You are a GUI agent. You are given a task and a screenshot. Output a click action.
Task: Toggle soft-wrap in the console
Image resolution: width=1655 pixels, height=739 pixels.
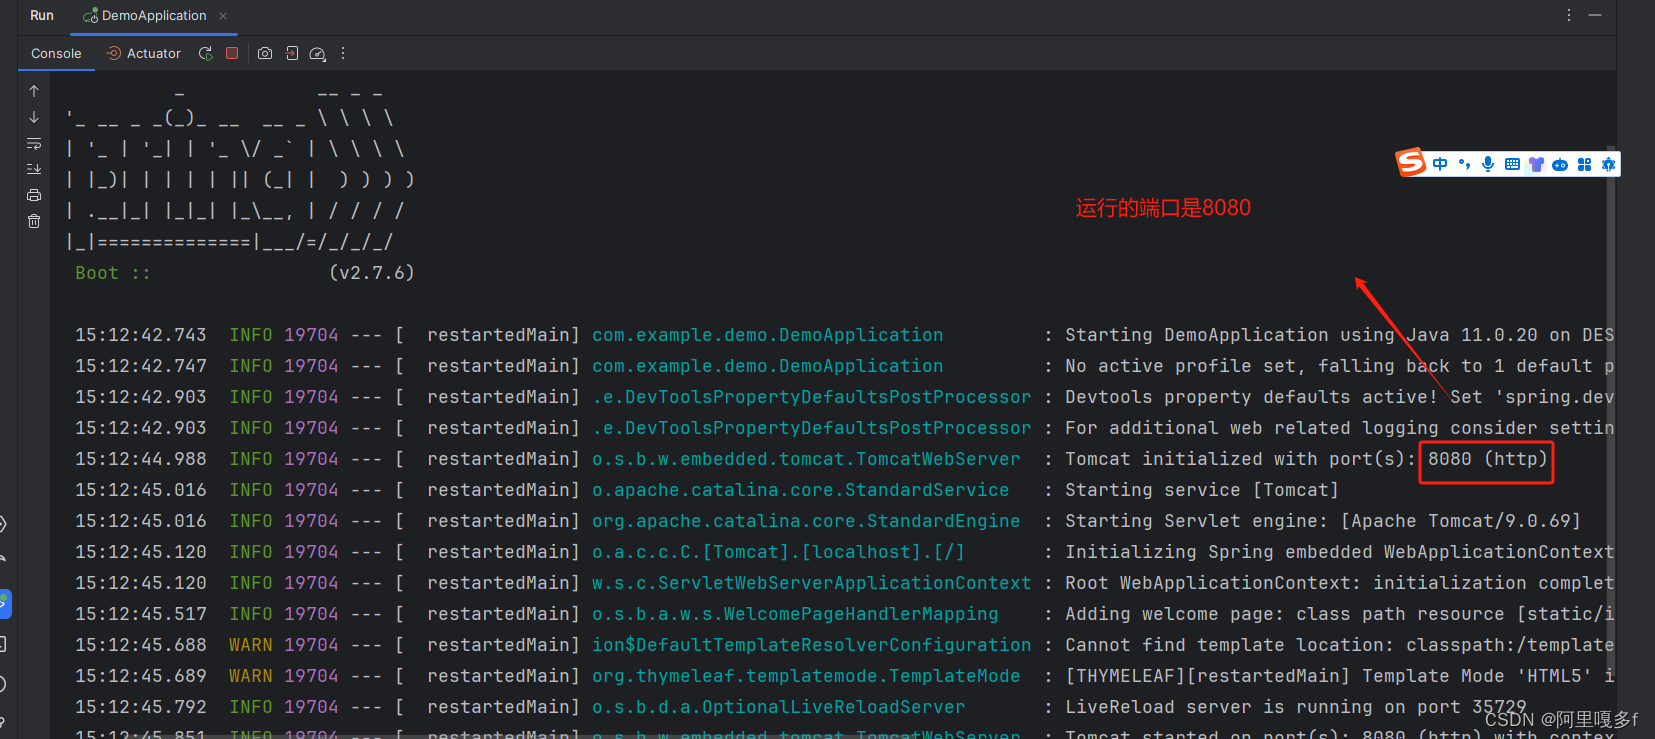pos(34,143)
